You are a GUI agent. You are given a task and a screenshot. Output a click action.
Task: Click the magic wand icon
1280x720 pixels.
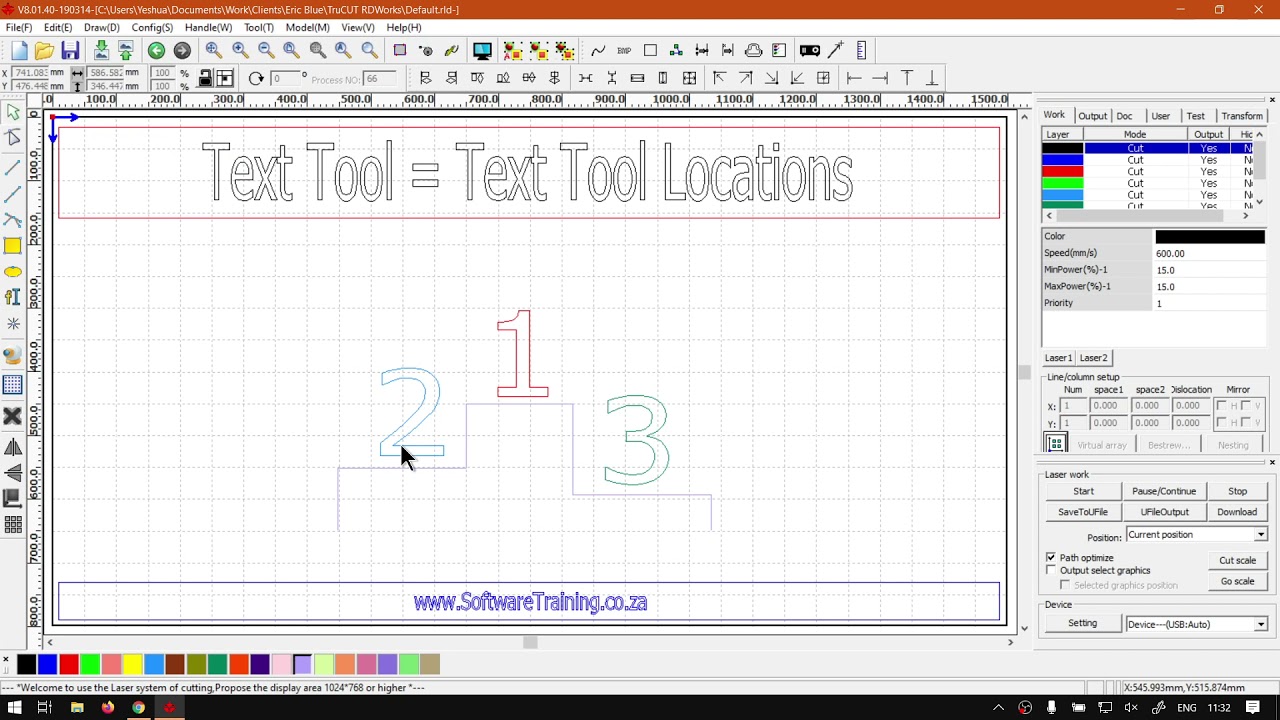[x=836, y=51]
